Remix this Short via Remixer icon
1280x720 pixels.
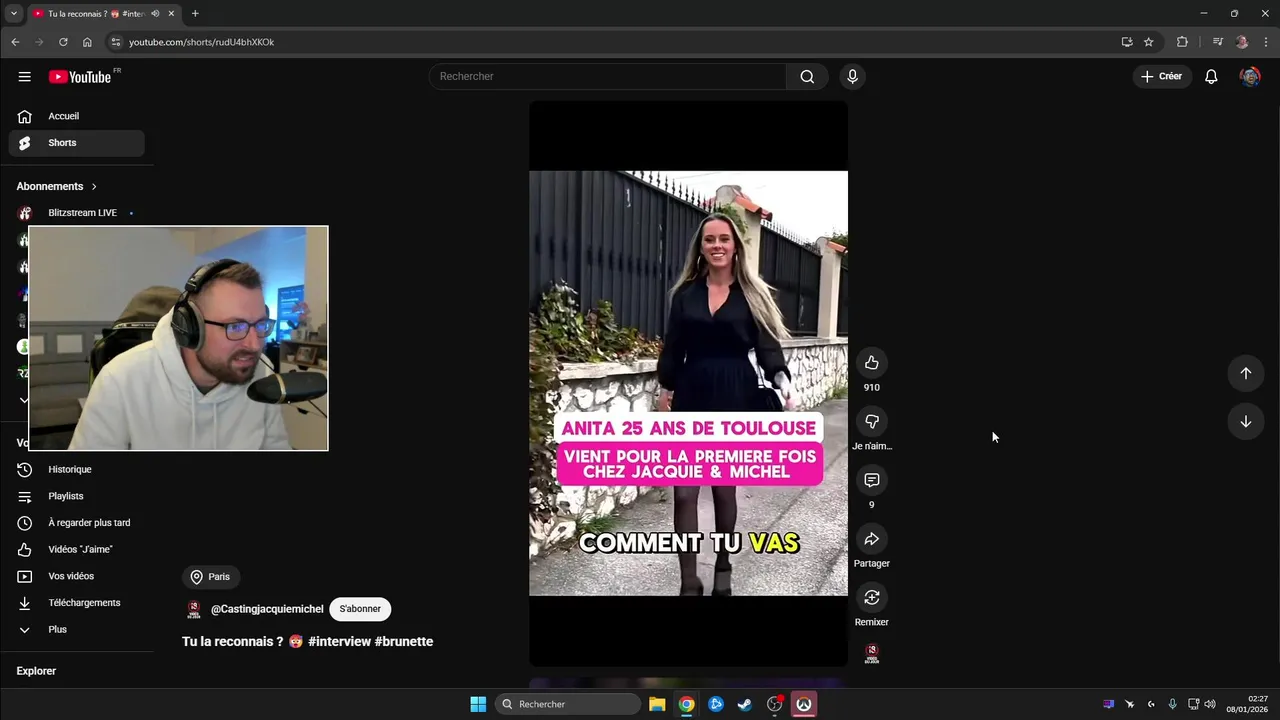[872, 598]
